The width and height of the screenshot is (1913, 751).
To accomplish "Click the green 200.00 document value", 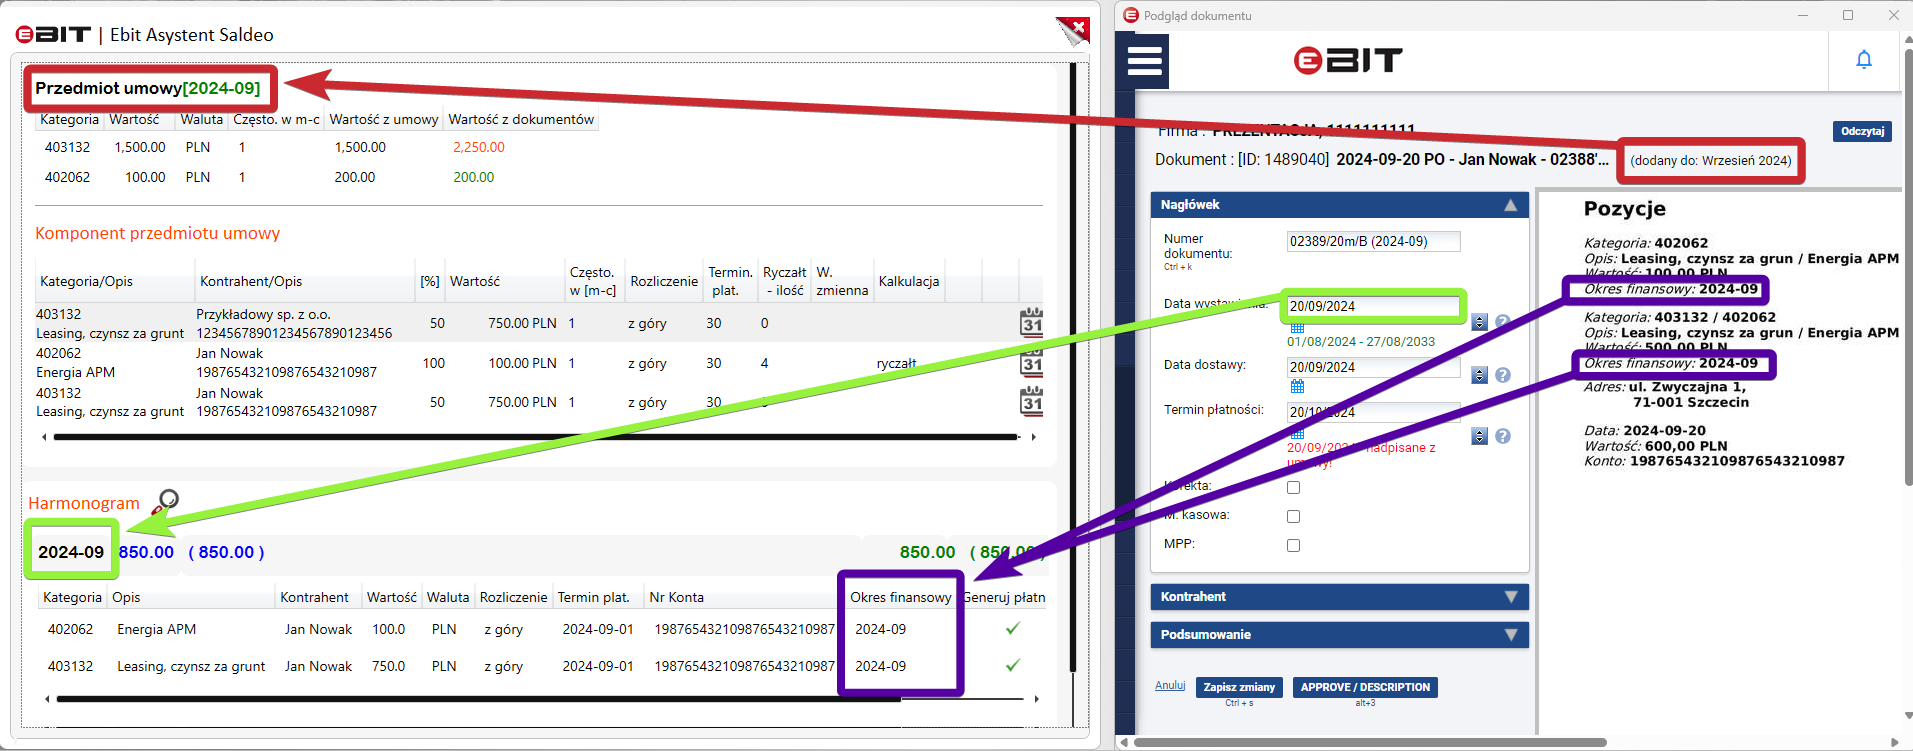I will [474, 177].
